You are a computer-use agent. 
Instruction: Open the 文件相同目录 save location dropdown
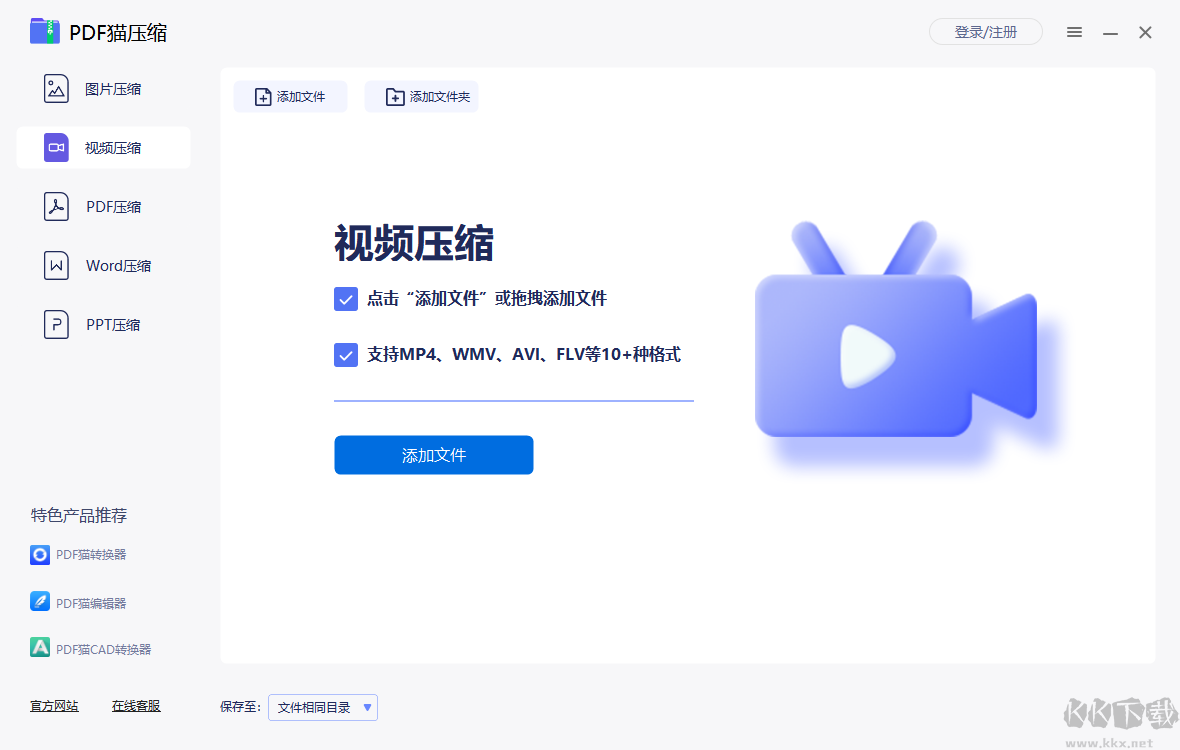[x=323, y=707]
